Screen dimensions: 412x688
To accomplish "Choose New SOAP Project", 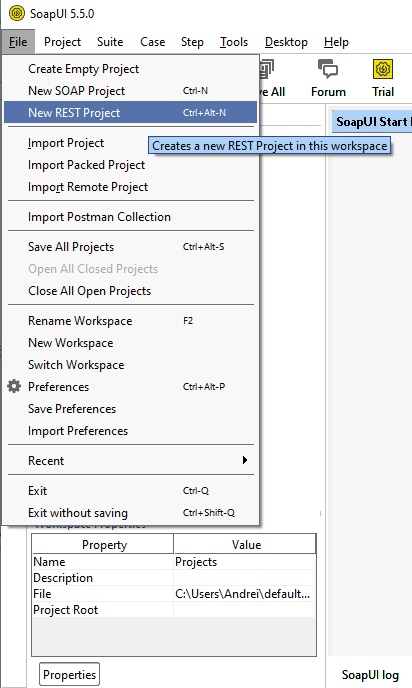I will 130,91.
